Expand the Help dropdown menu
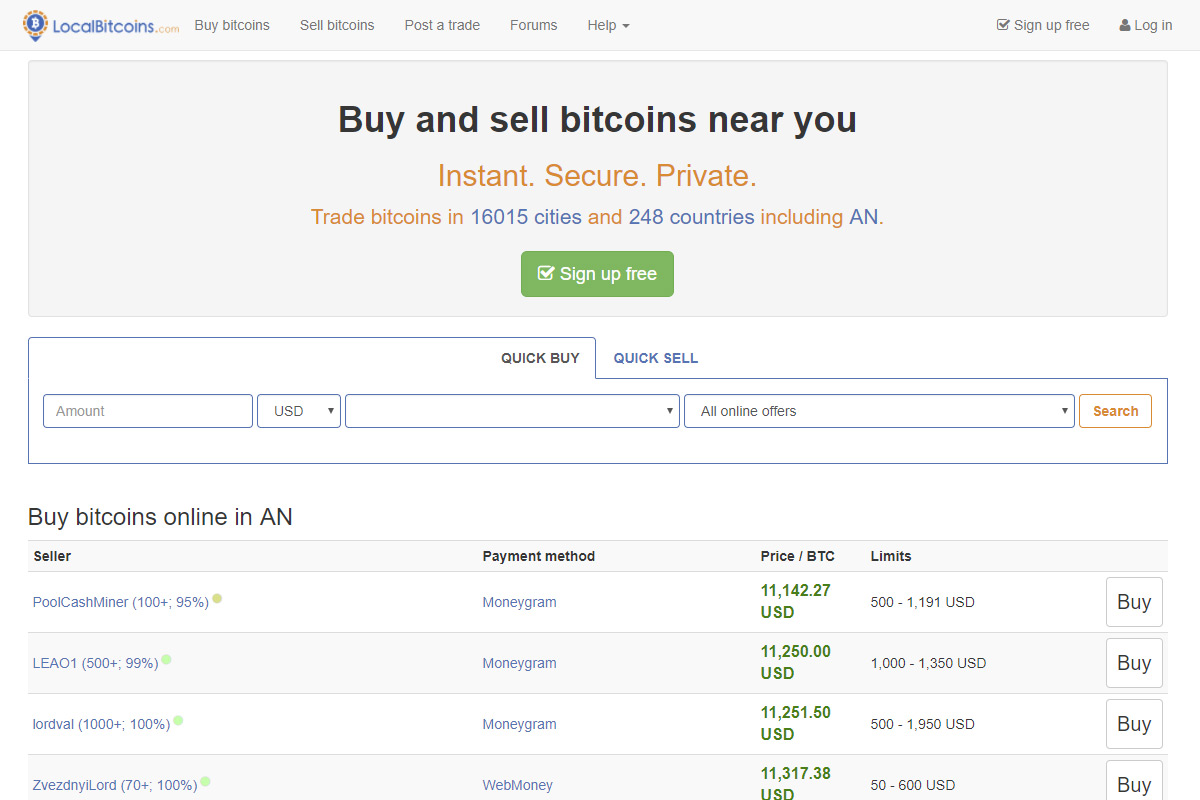Viewport: 1200px width, 800px height. [608, 25]
